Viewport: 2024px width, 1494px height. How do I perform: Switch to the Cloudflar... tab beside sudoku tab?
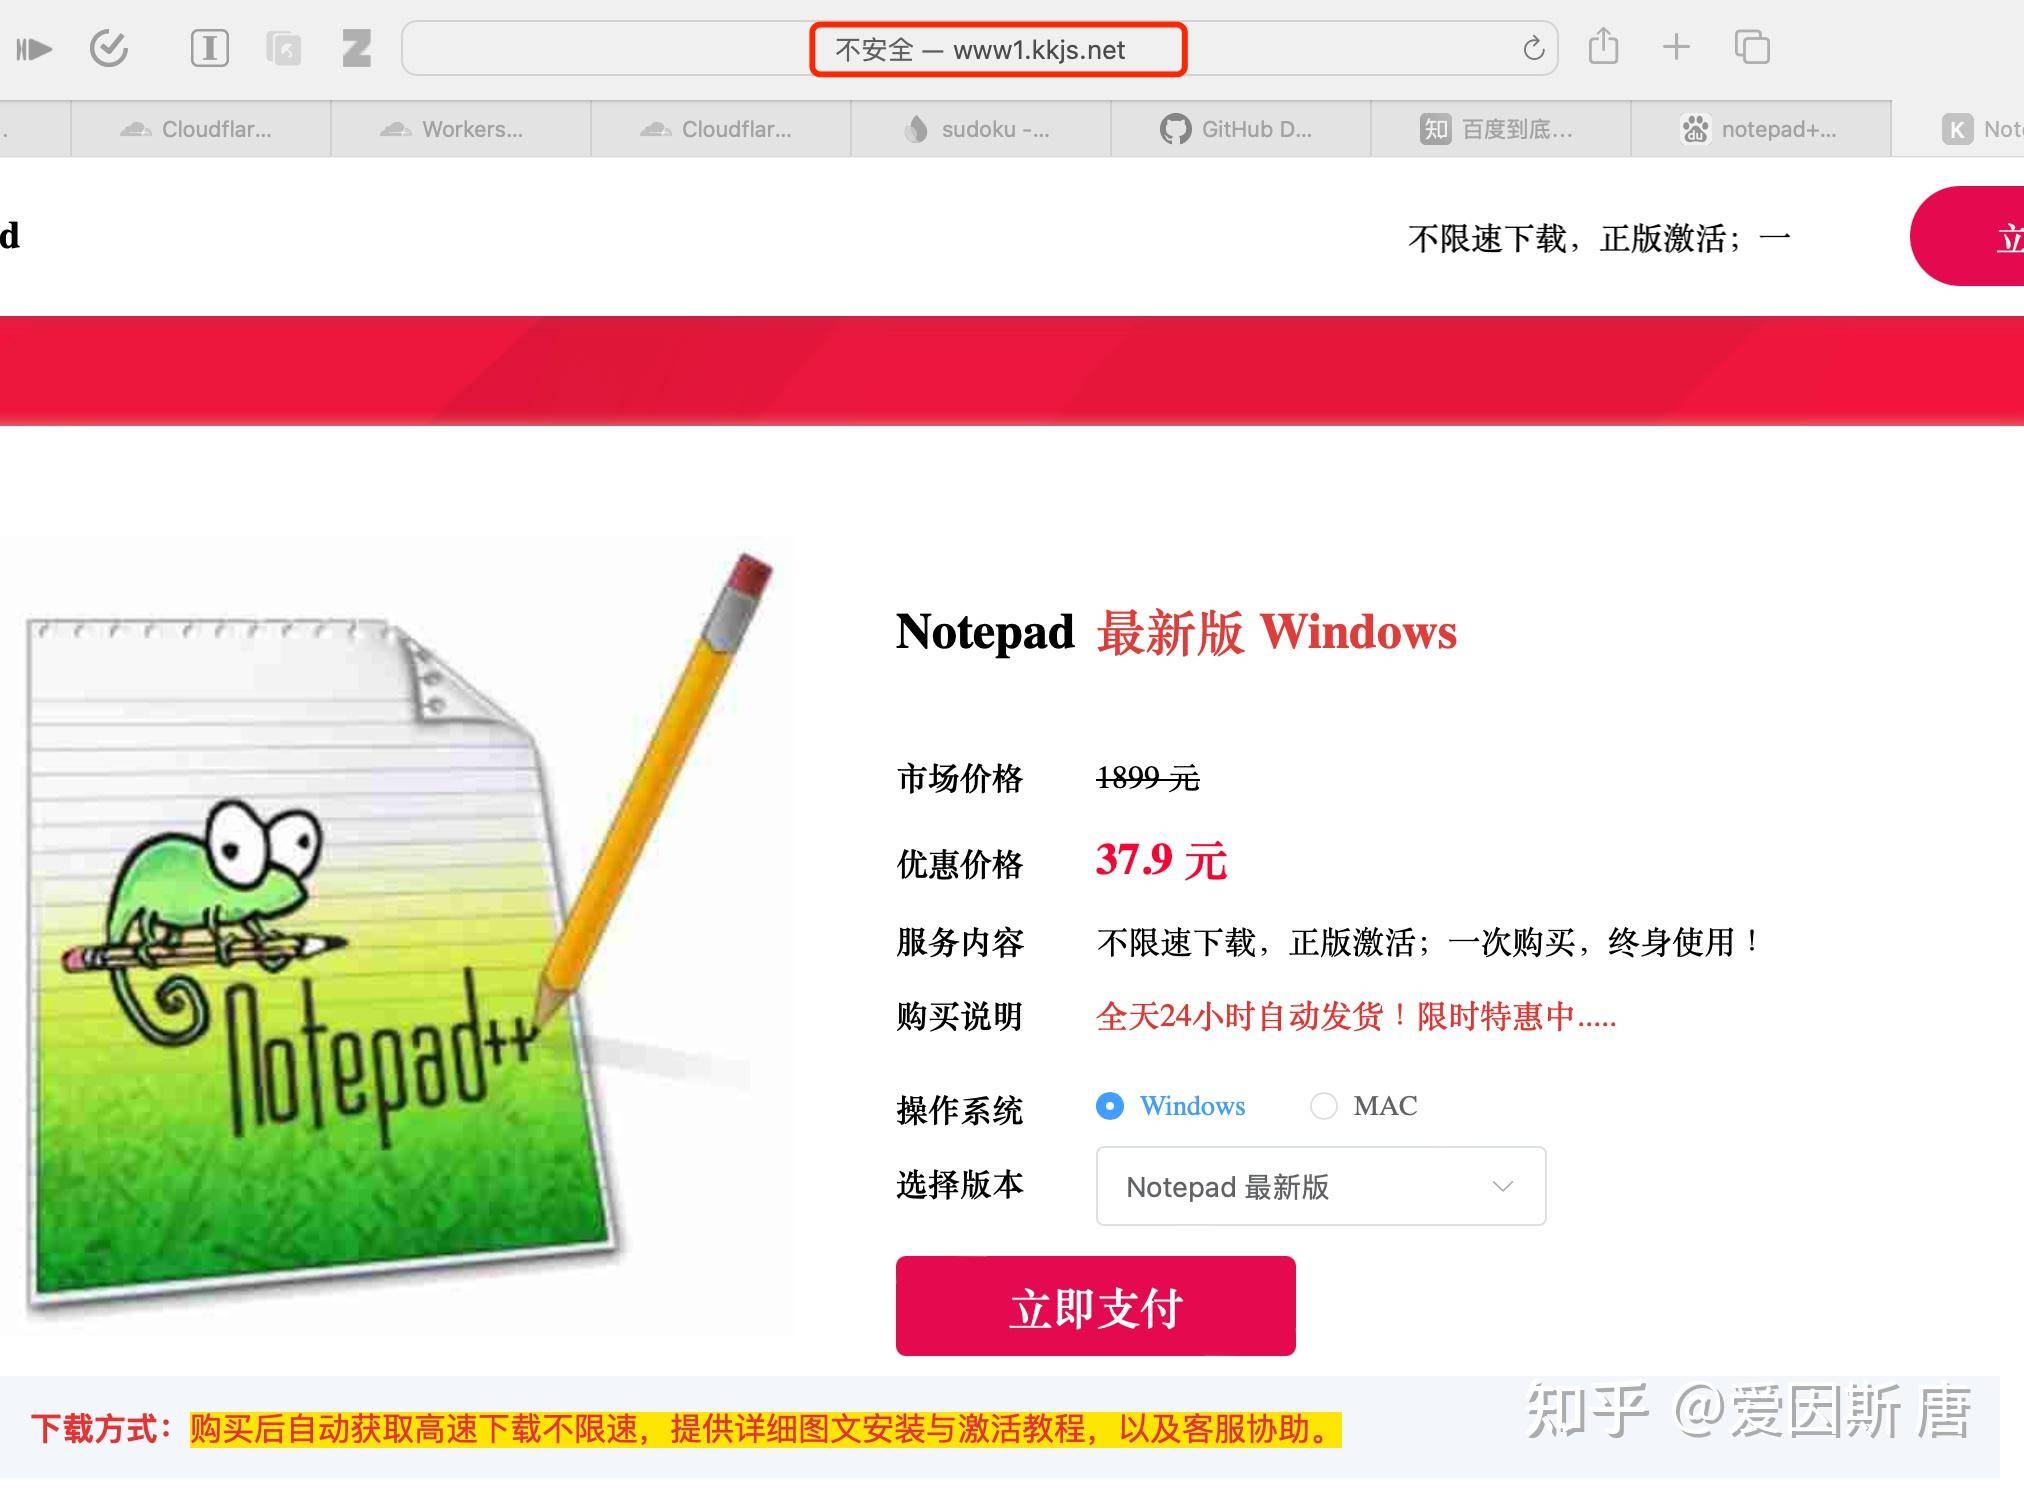(720, 129)
